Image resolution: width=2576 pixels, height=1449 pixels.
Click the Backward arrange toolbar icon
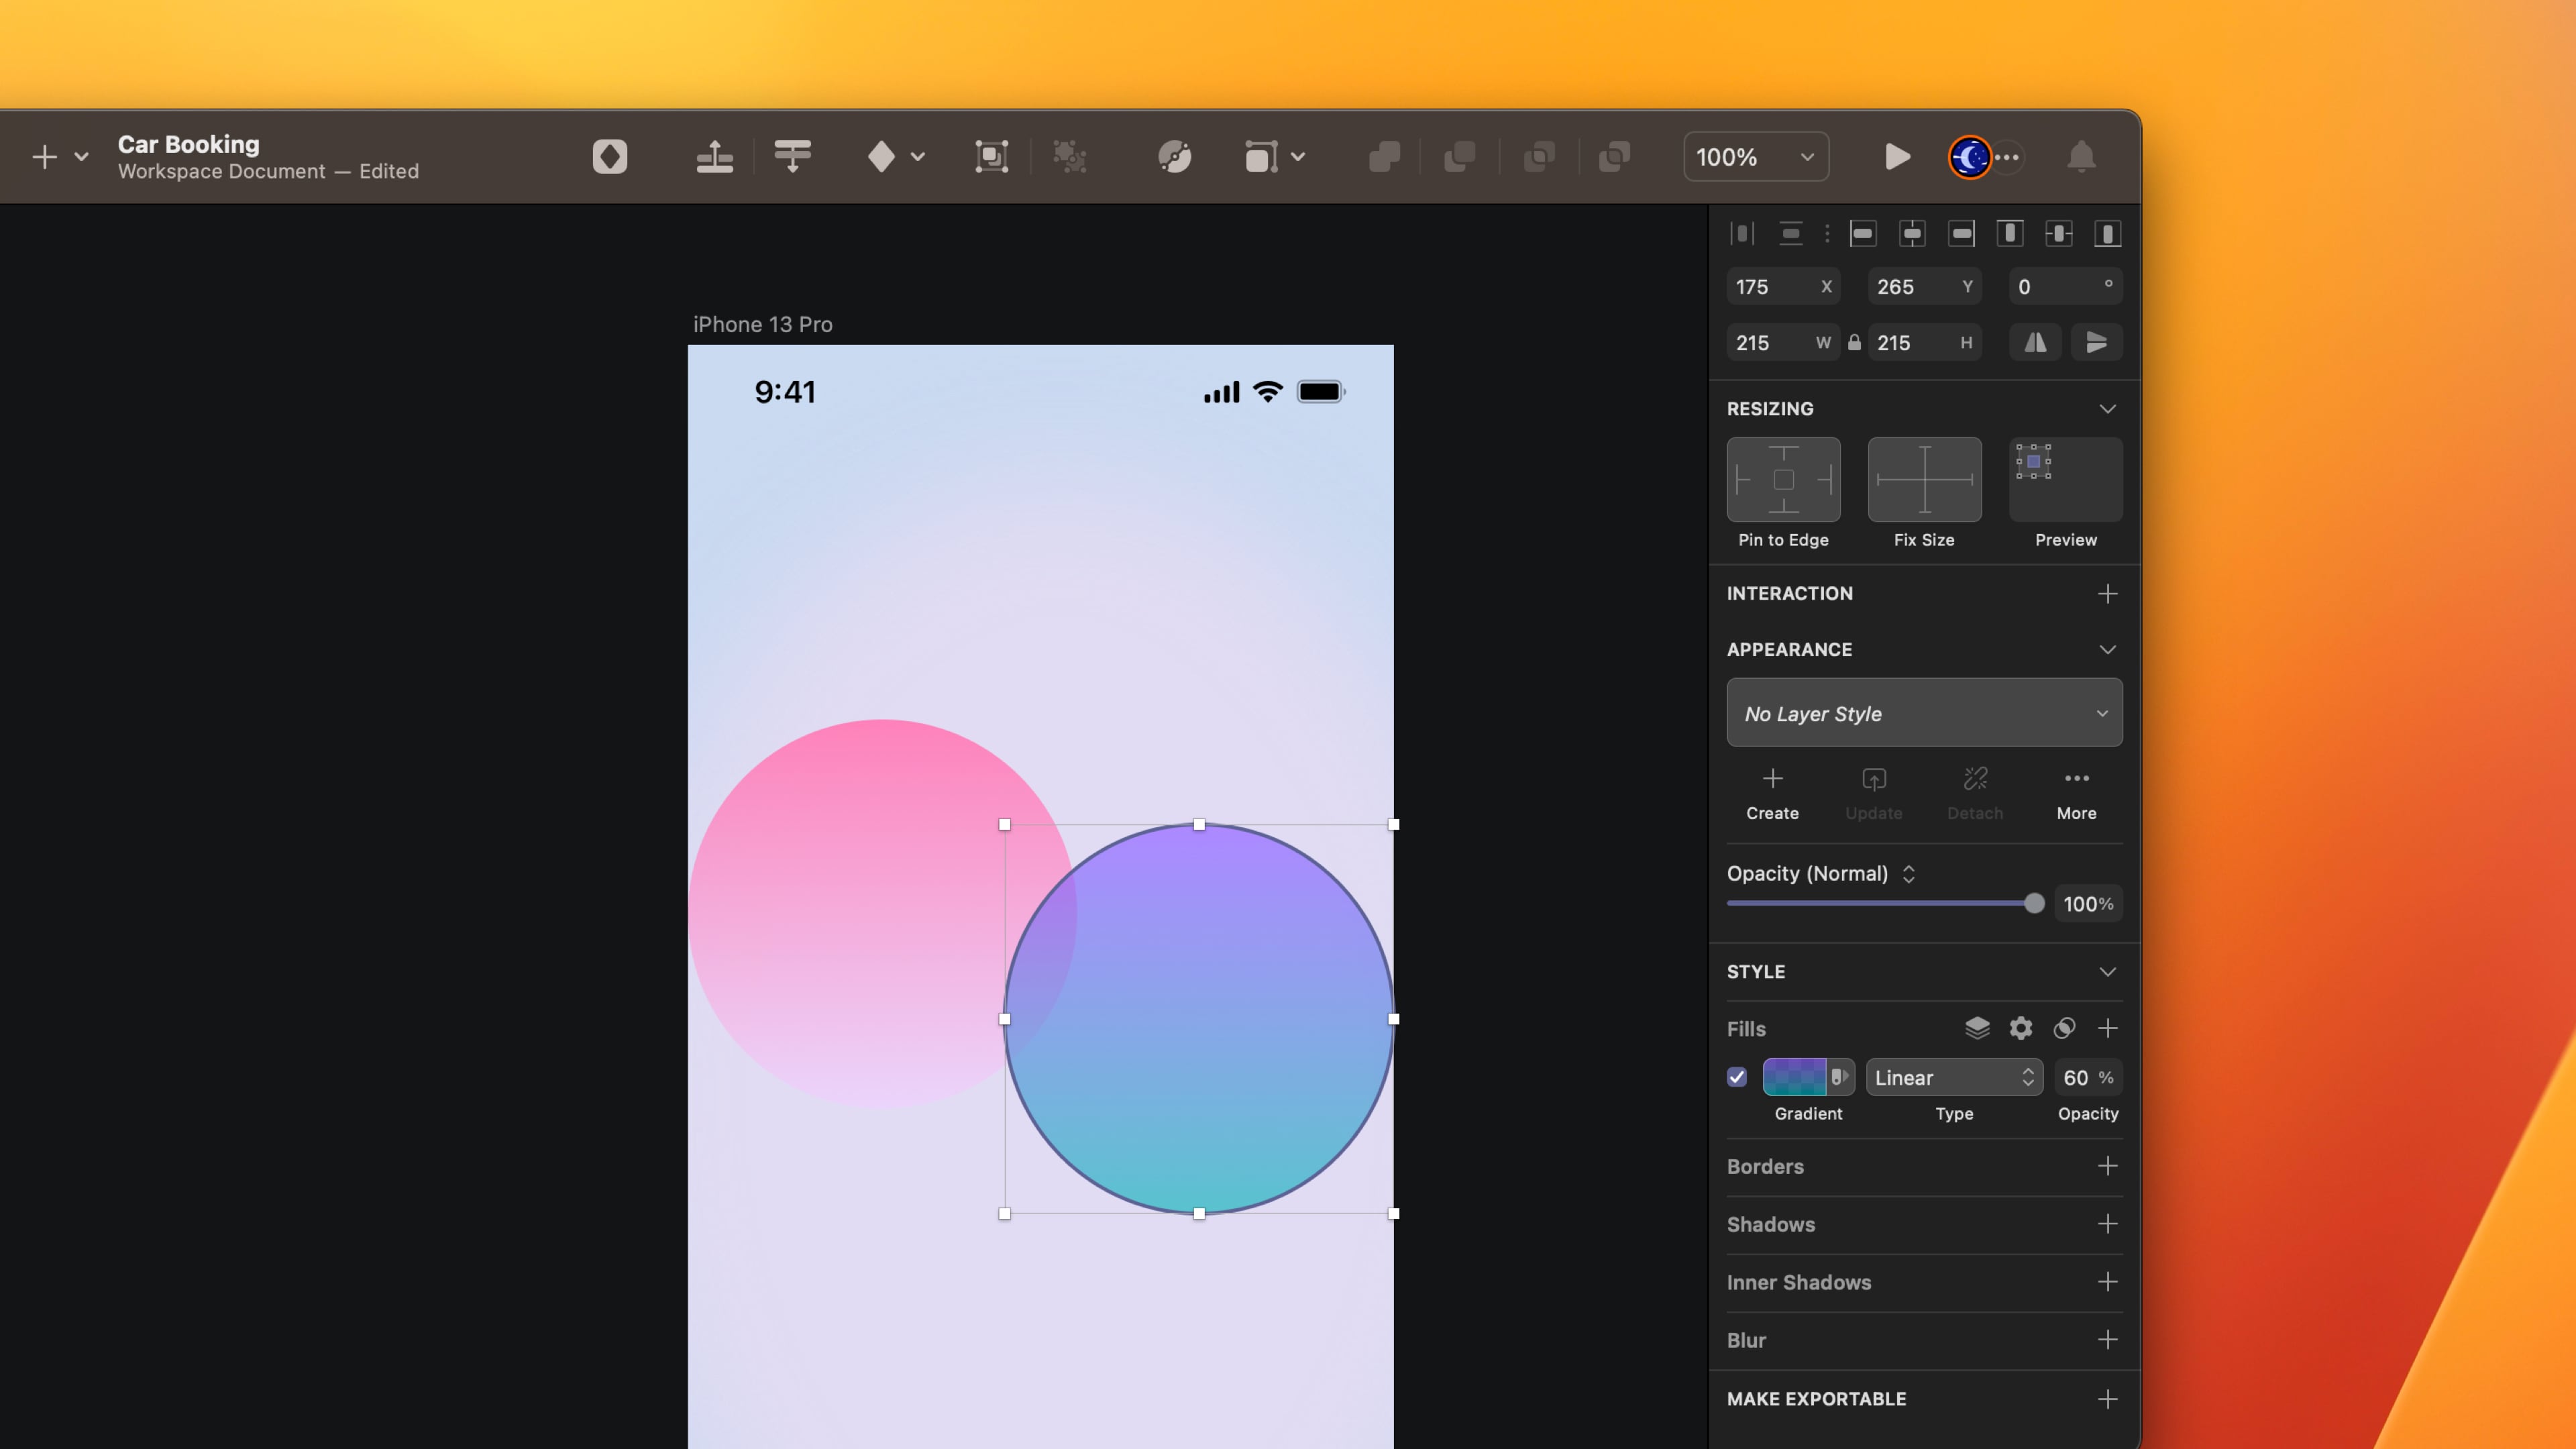tap(792, 157)
